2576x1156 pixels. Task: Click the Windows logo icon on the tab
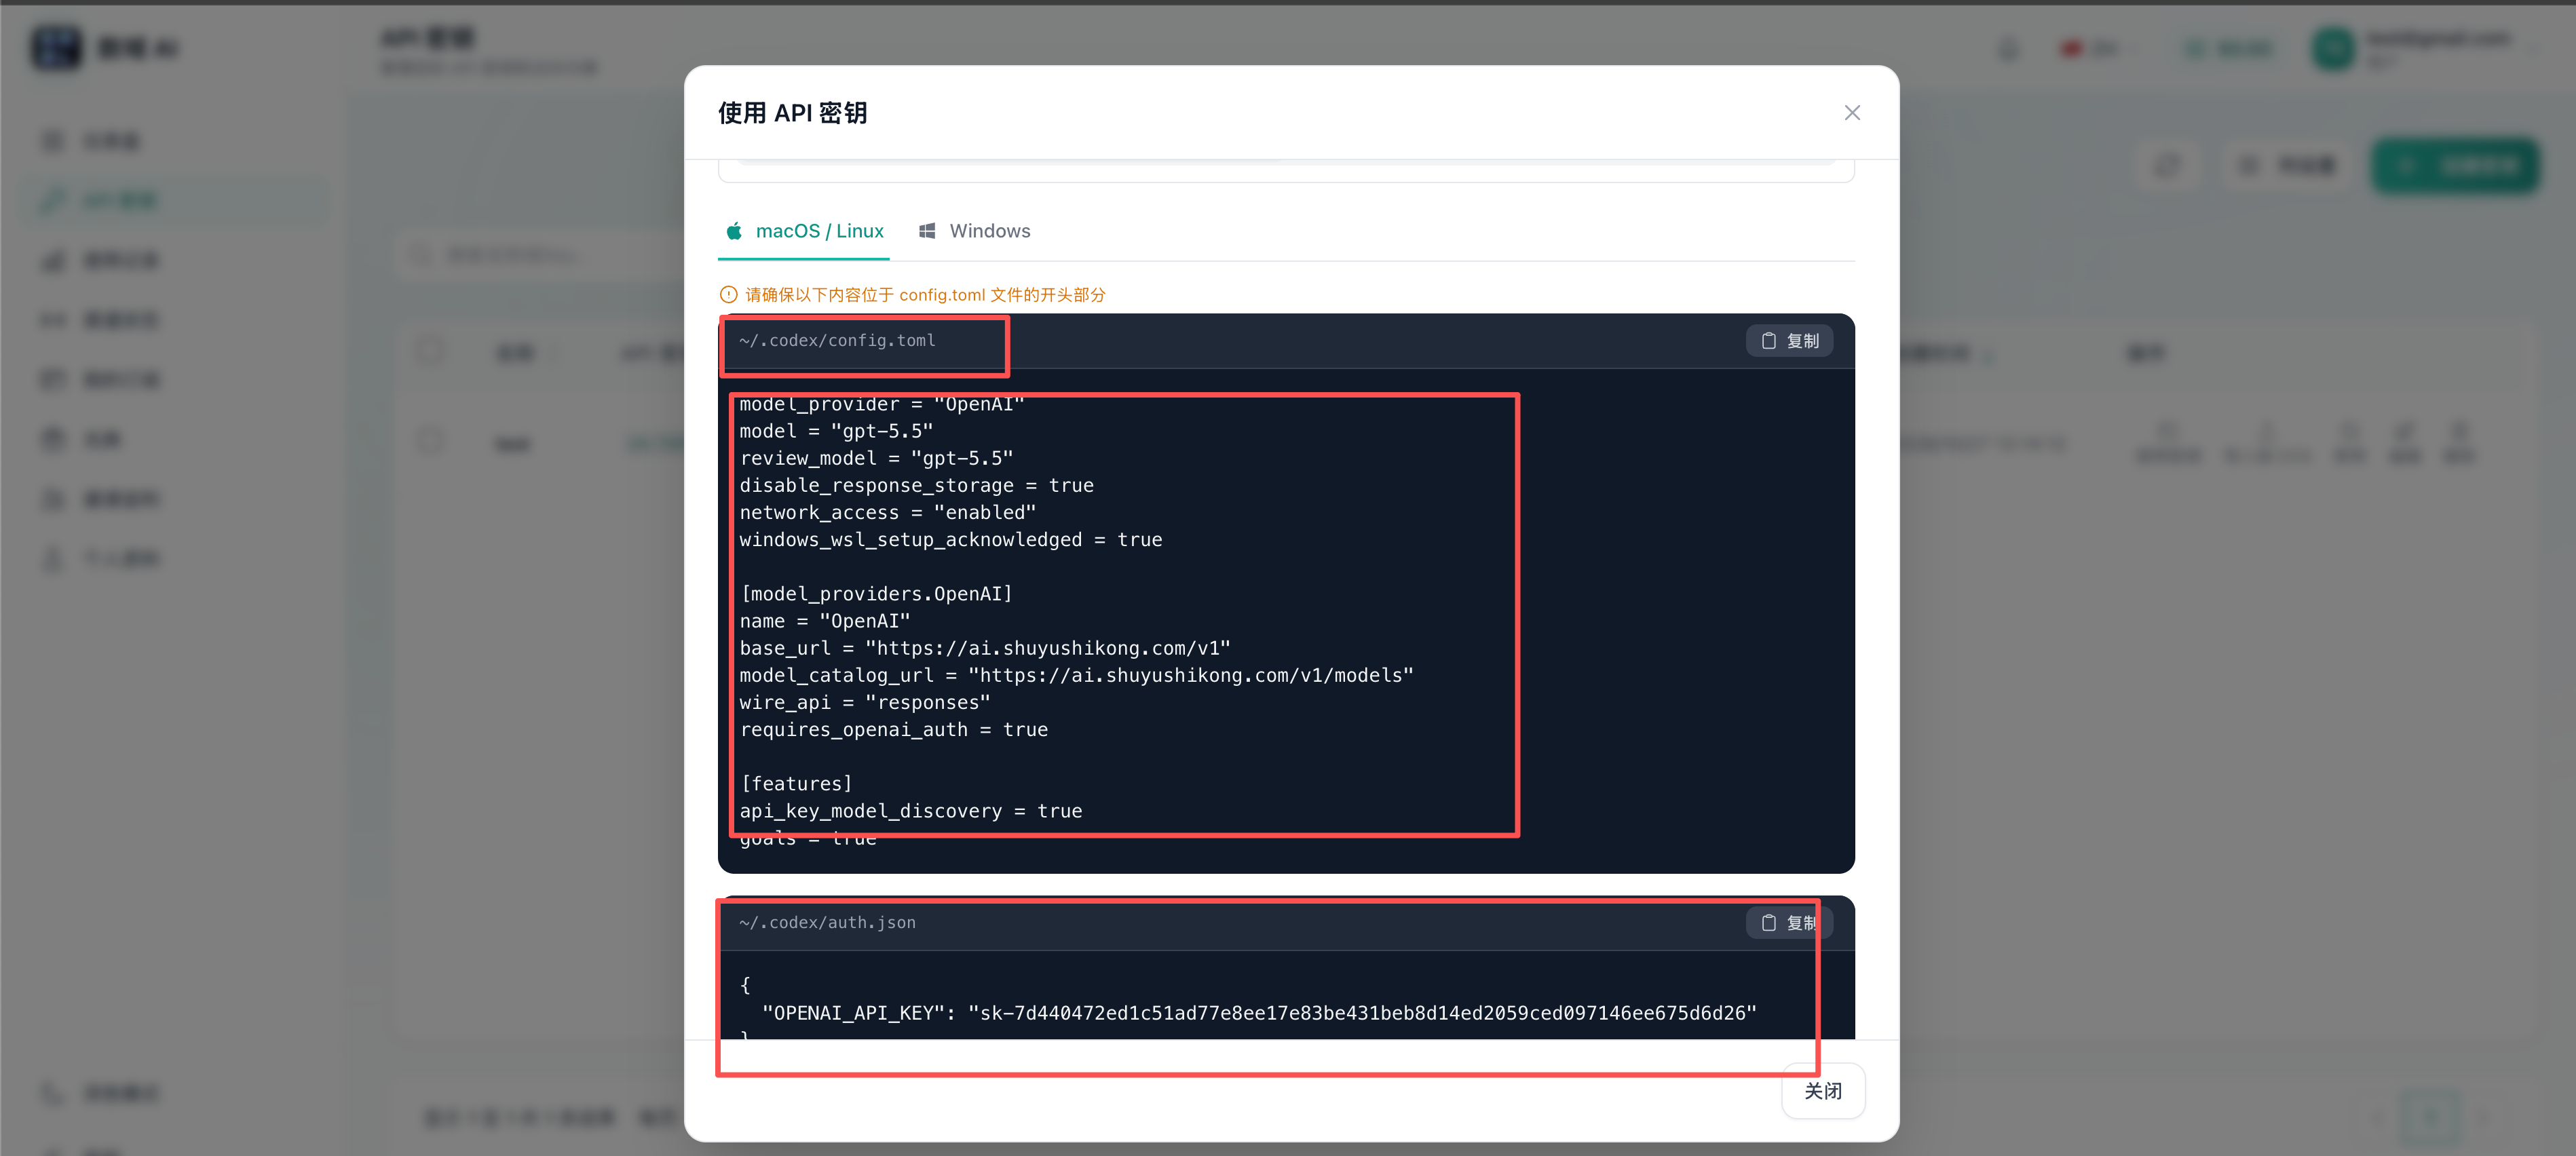(x=927, y=231)
